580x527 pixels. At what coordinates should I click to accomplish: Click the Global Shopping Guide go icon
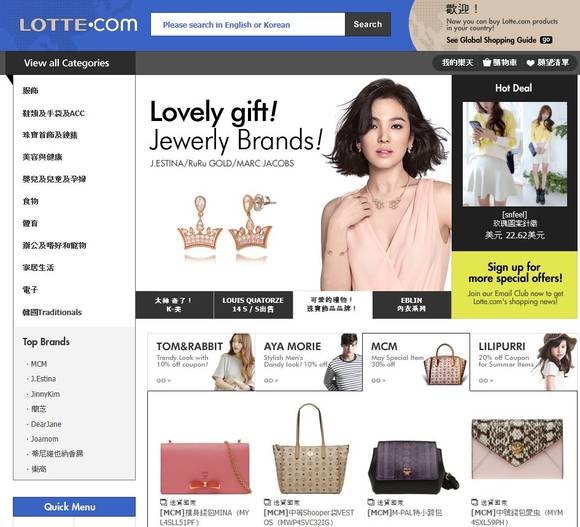click(x=546, y=40)
